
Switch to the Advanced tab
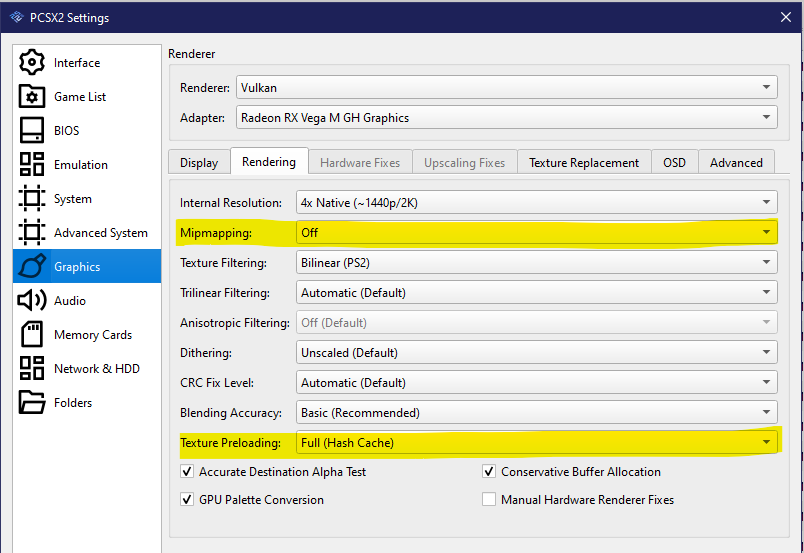click(736, 163)
